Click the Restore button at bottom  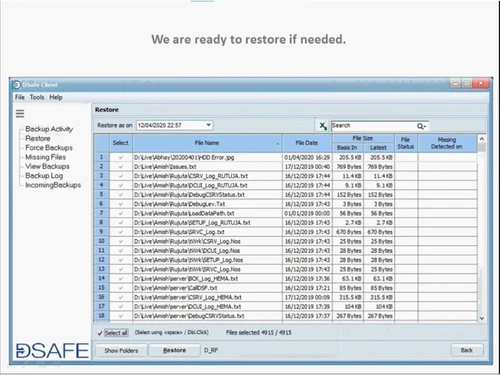(174, 350)
